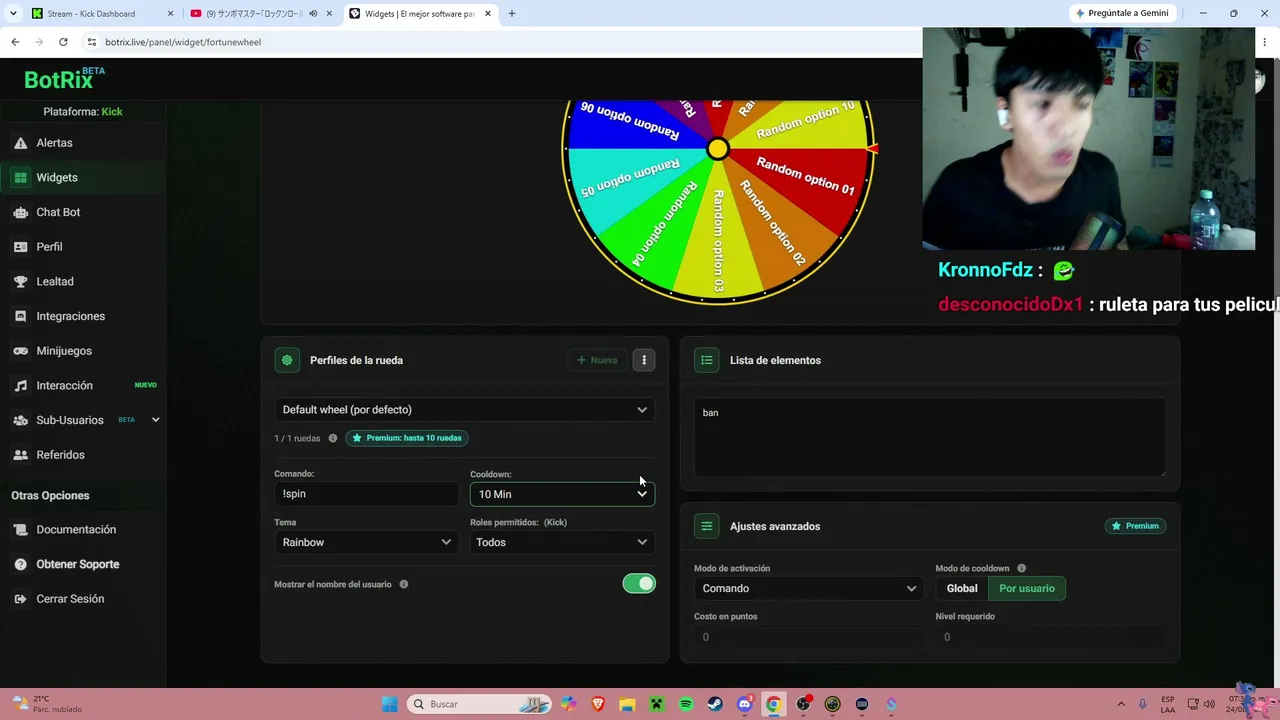
Task: Click the BotRix logo
Action: pos(64,79)
